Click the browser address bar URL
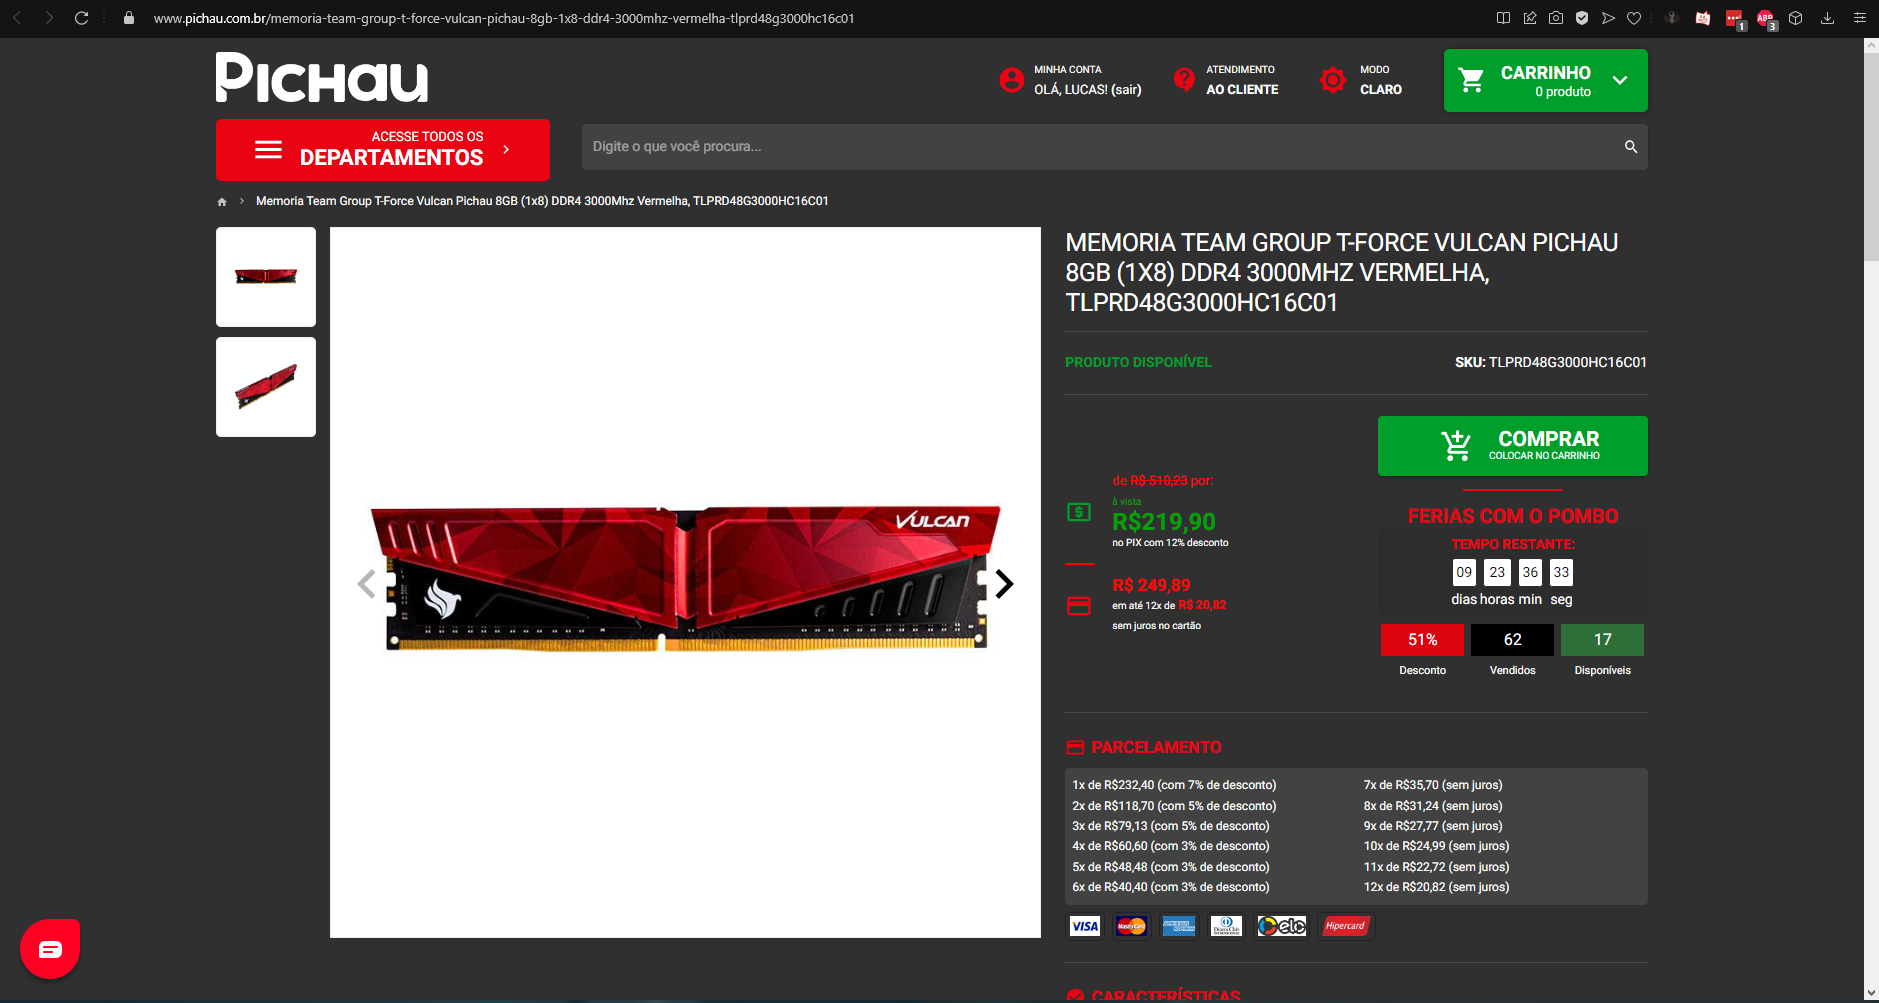Viewport: 1879px width, 1003px height. coord(504,18)
